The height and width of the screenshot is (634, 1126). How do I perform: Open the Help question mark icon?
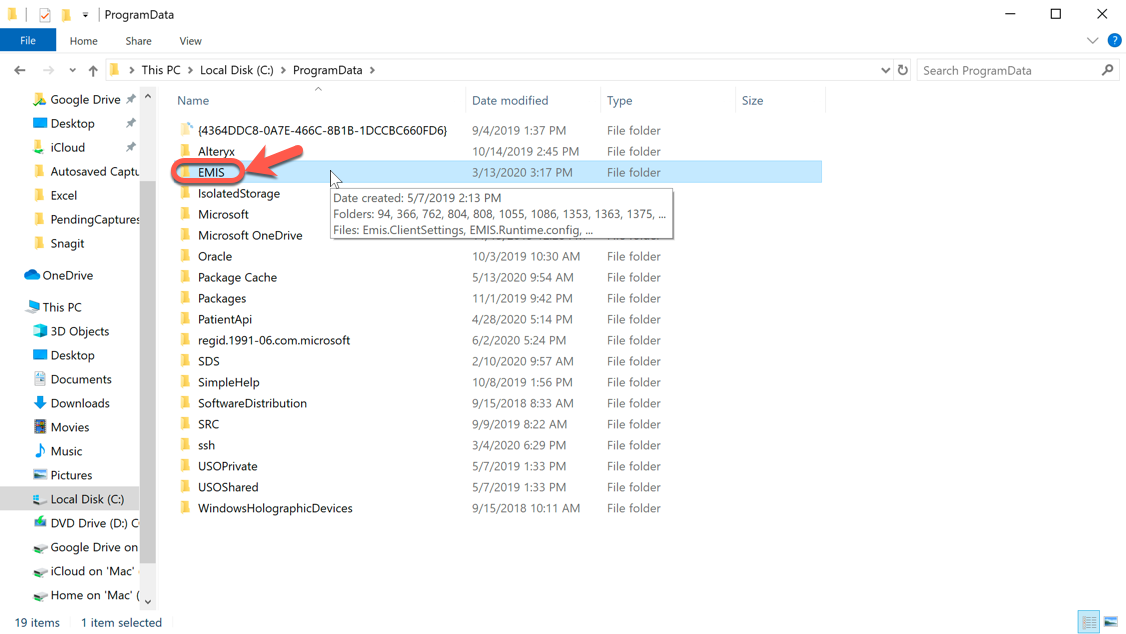pos(1115,40)
